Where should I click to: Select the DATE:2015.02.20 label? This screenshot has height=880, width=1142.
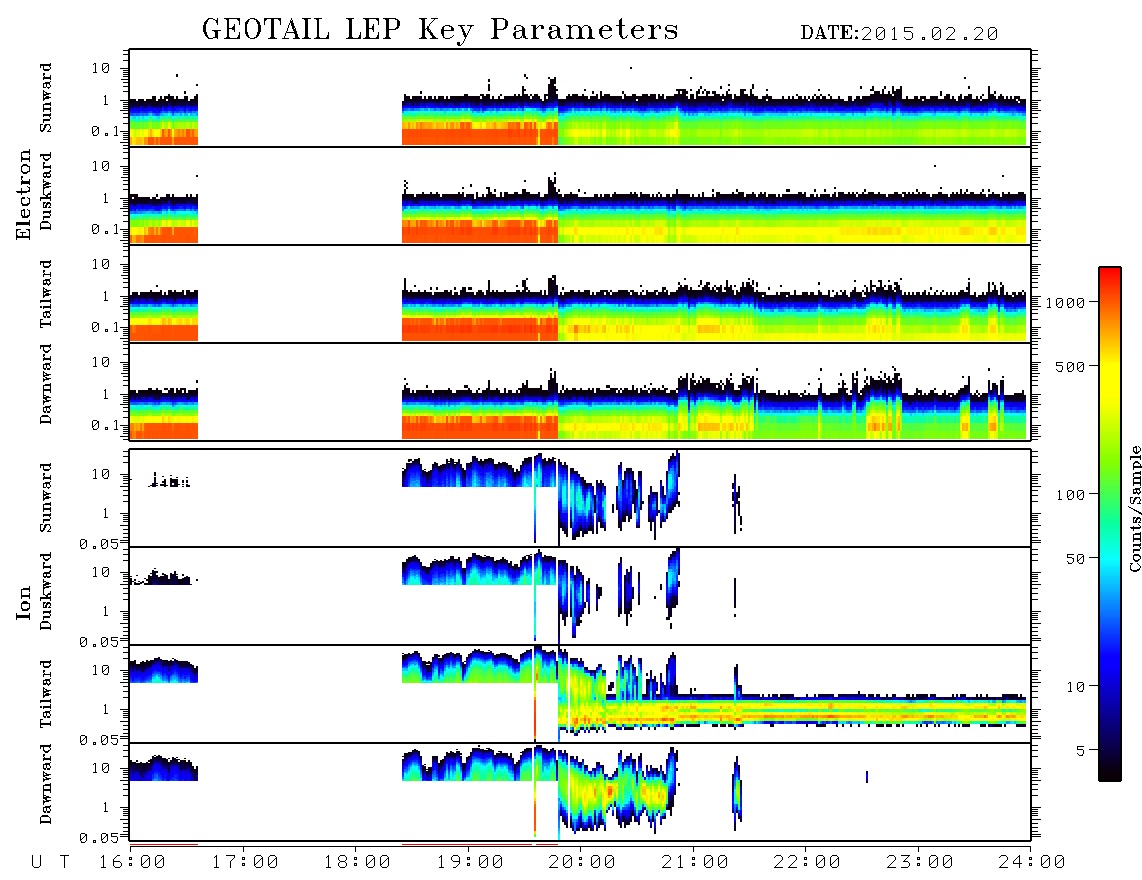(899, 34)
